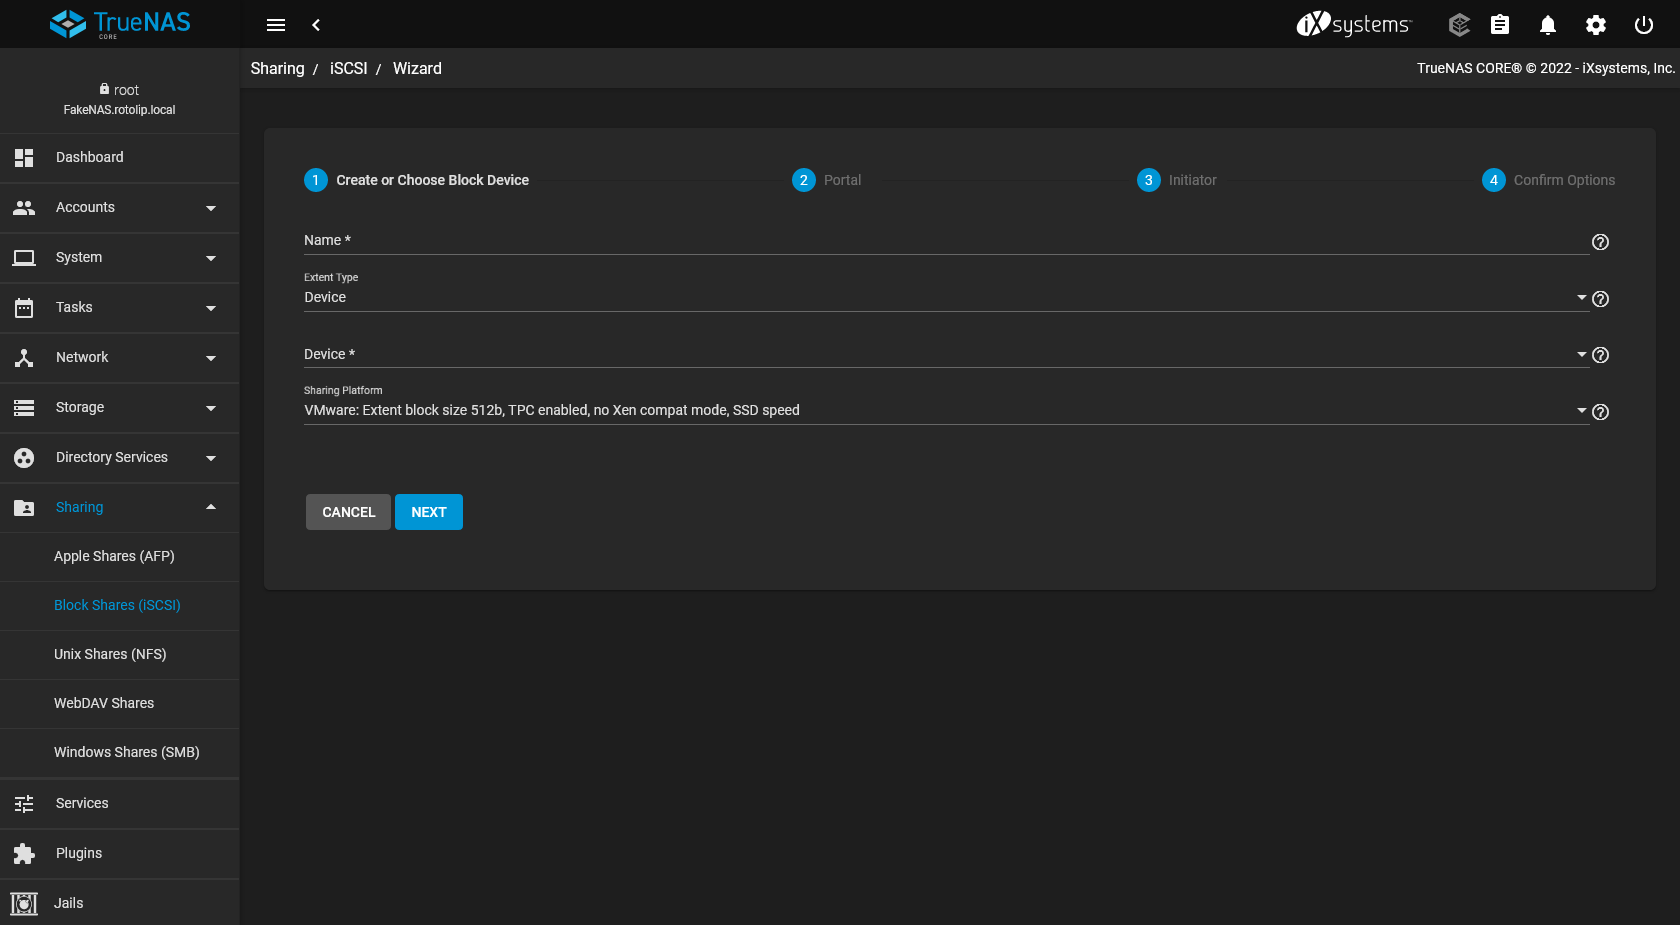Click the Plugins puzzle-piece icon
This screenshot has width=1680, height=925.
click(23, 853)
